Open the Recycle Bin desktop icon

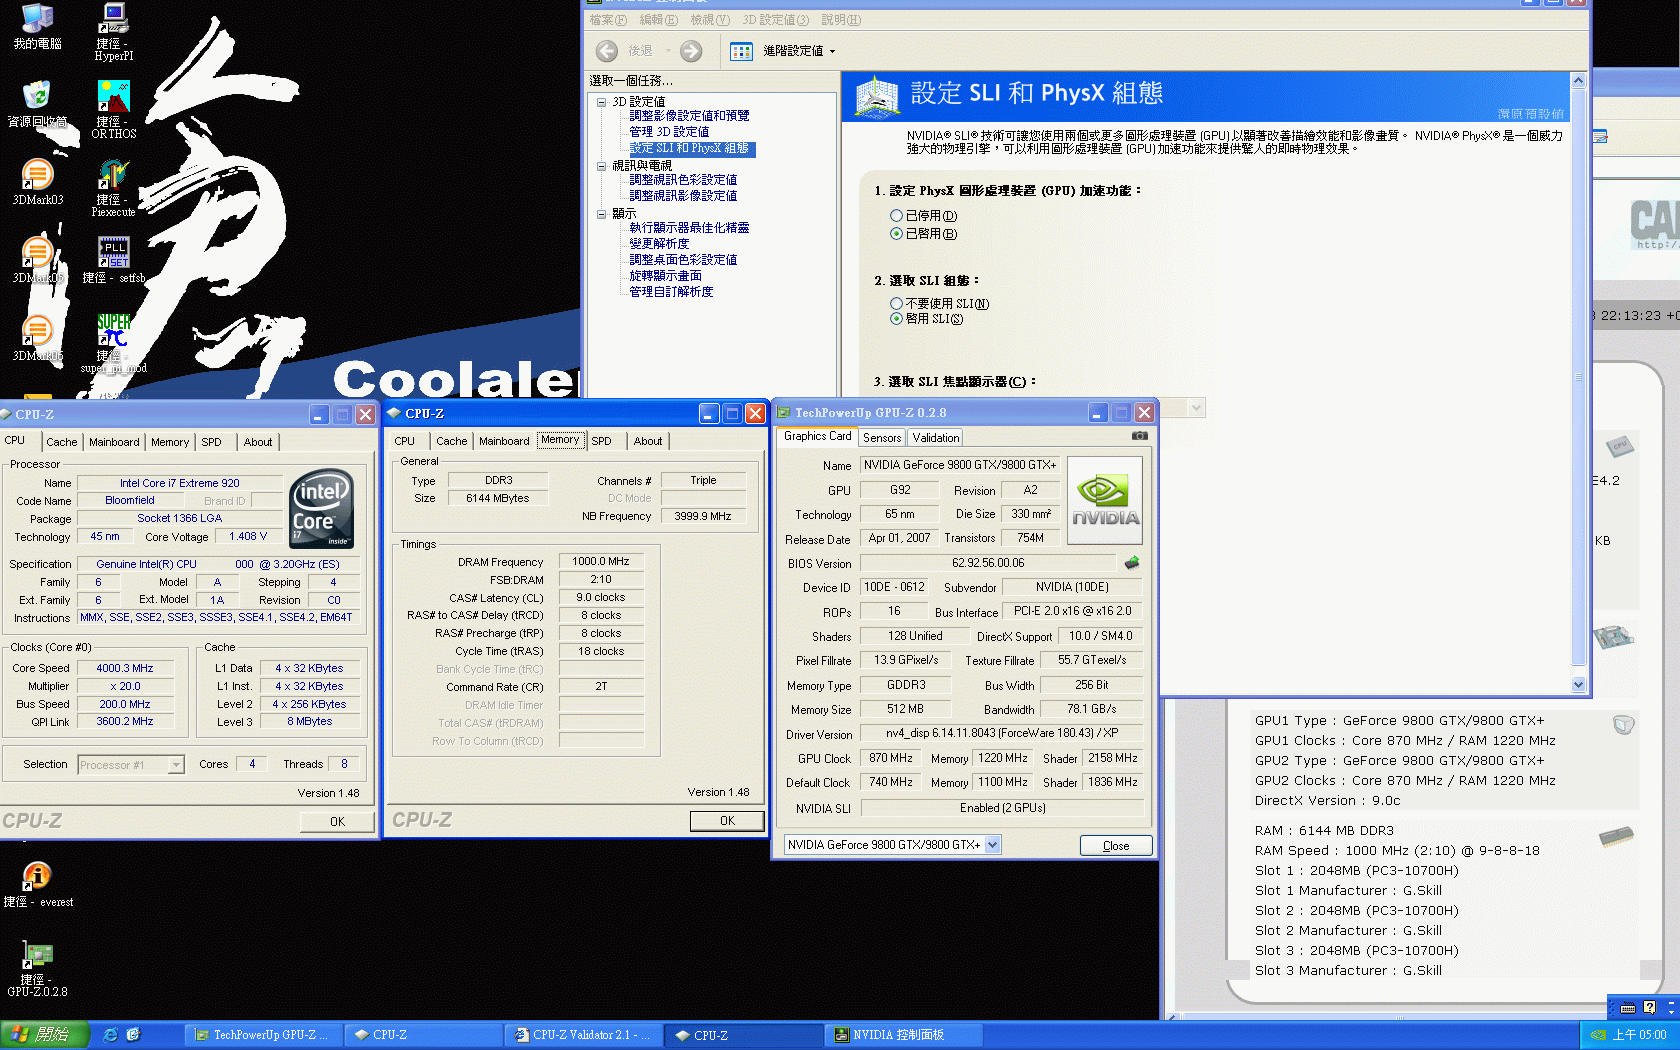point(38,103)
